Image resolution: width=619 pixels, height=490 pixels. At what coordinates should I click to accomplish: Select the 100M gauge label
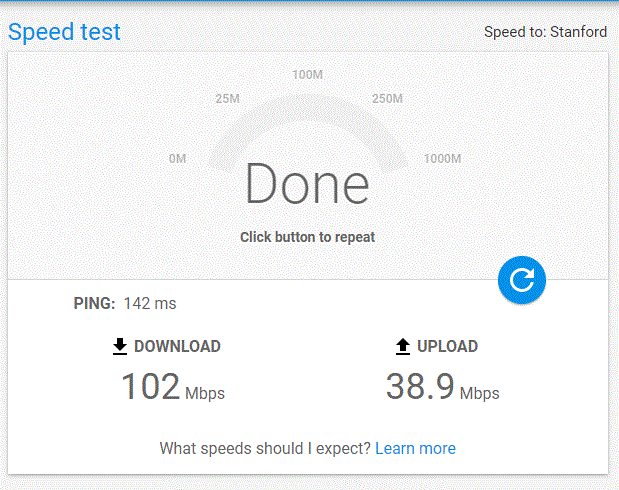(307, 75)
